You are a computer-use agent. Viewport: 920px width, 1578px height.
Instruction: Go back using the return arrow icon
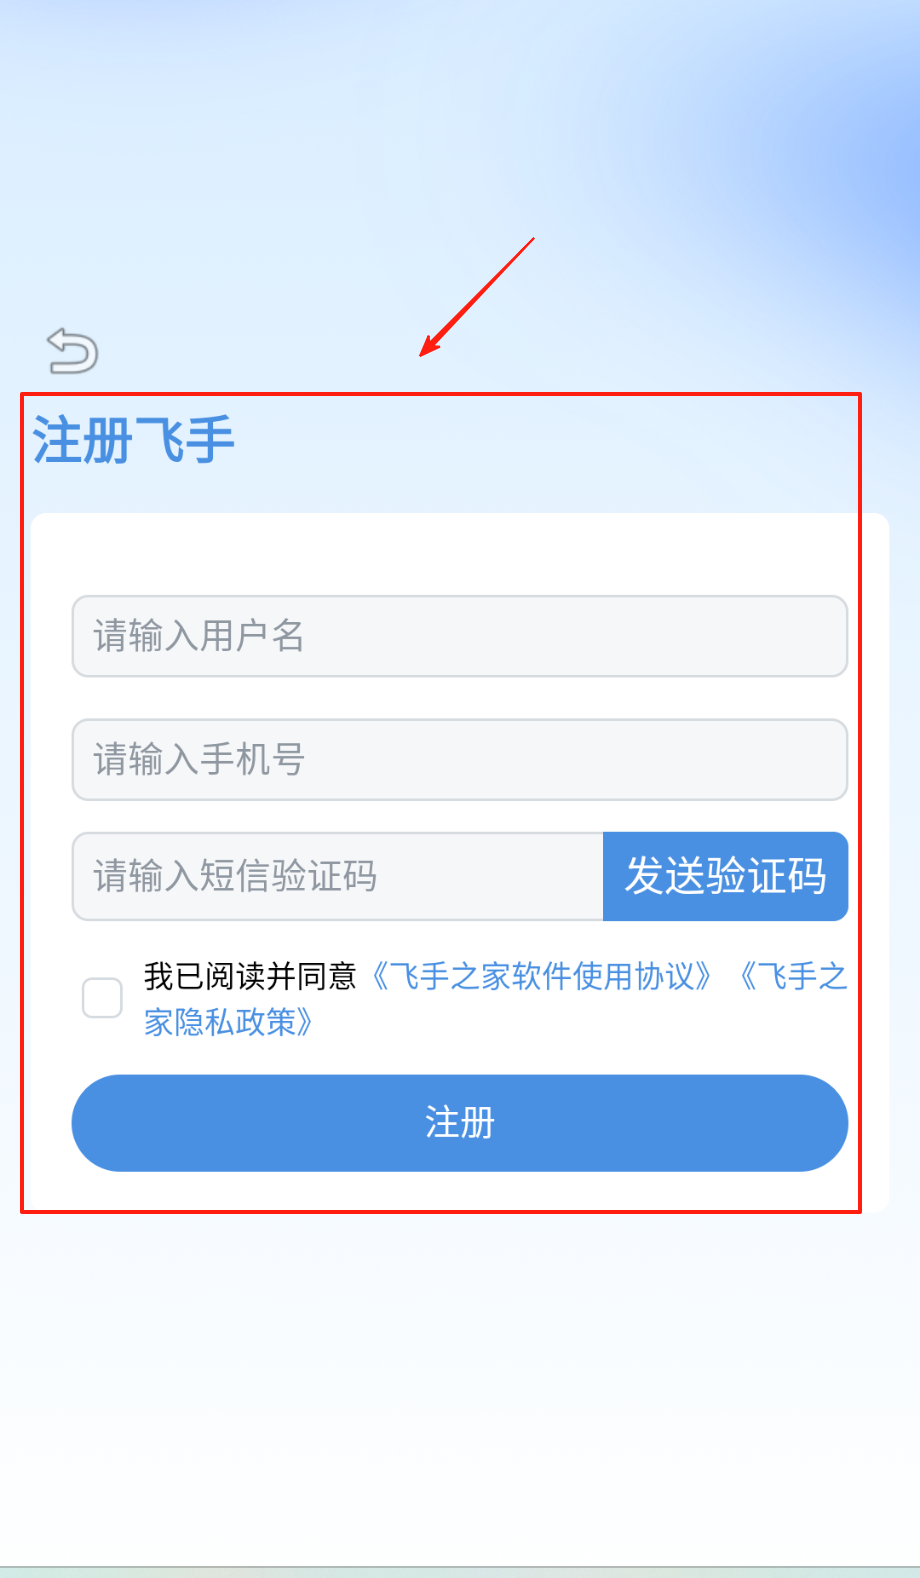click(x=72, y=351)
